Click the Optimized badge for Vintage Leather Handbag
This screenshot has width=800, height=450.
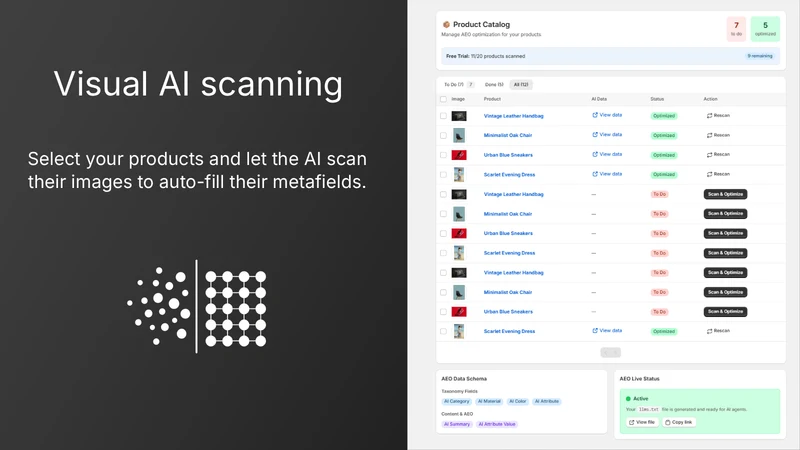pos(664,116)
